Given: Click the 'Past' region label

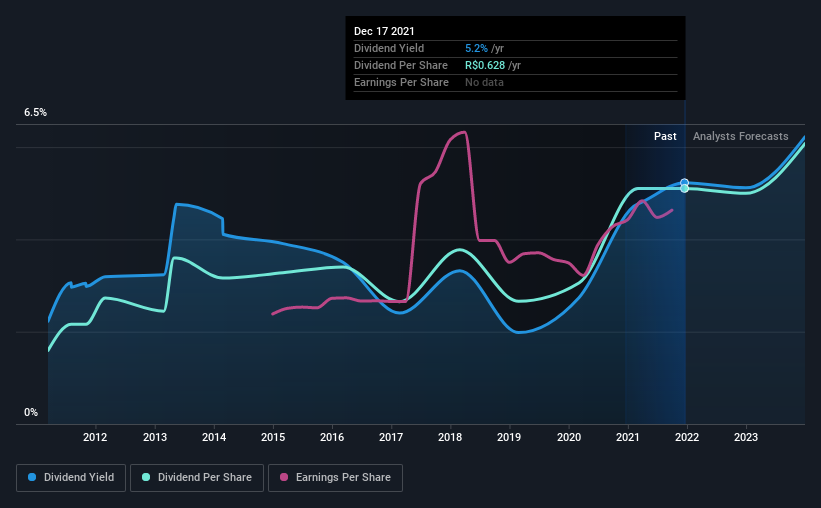Looking at the screenshot, I should (x=665, y=136).
